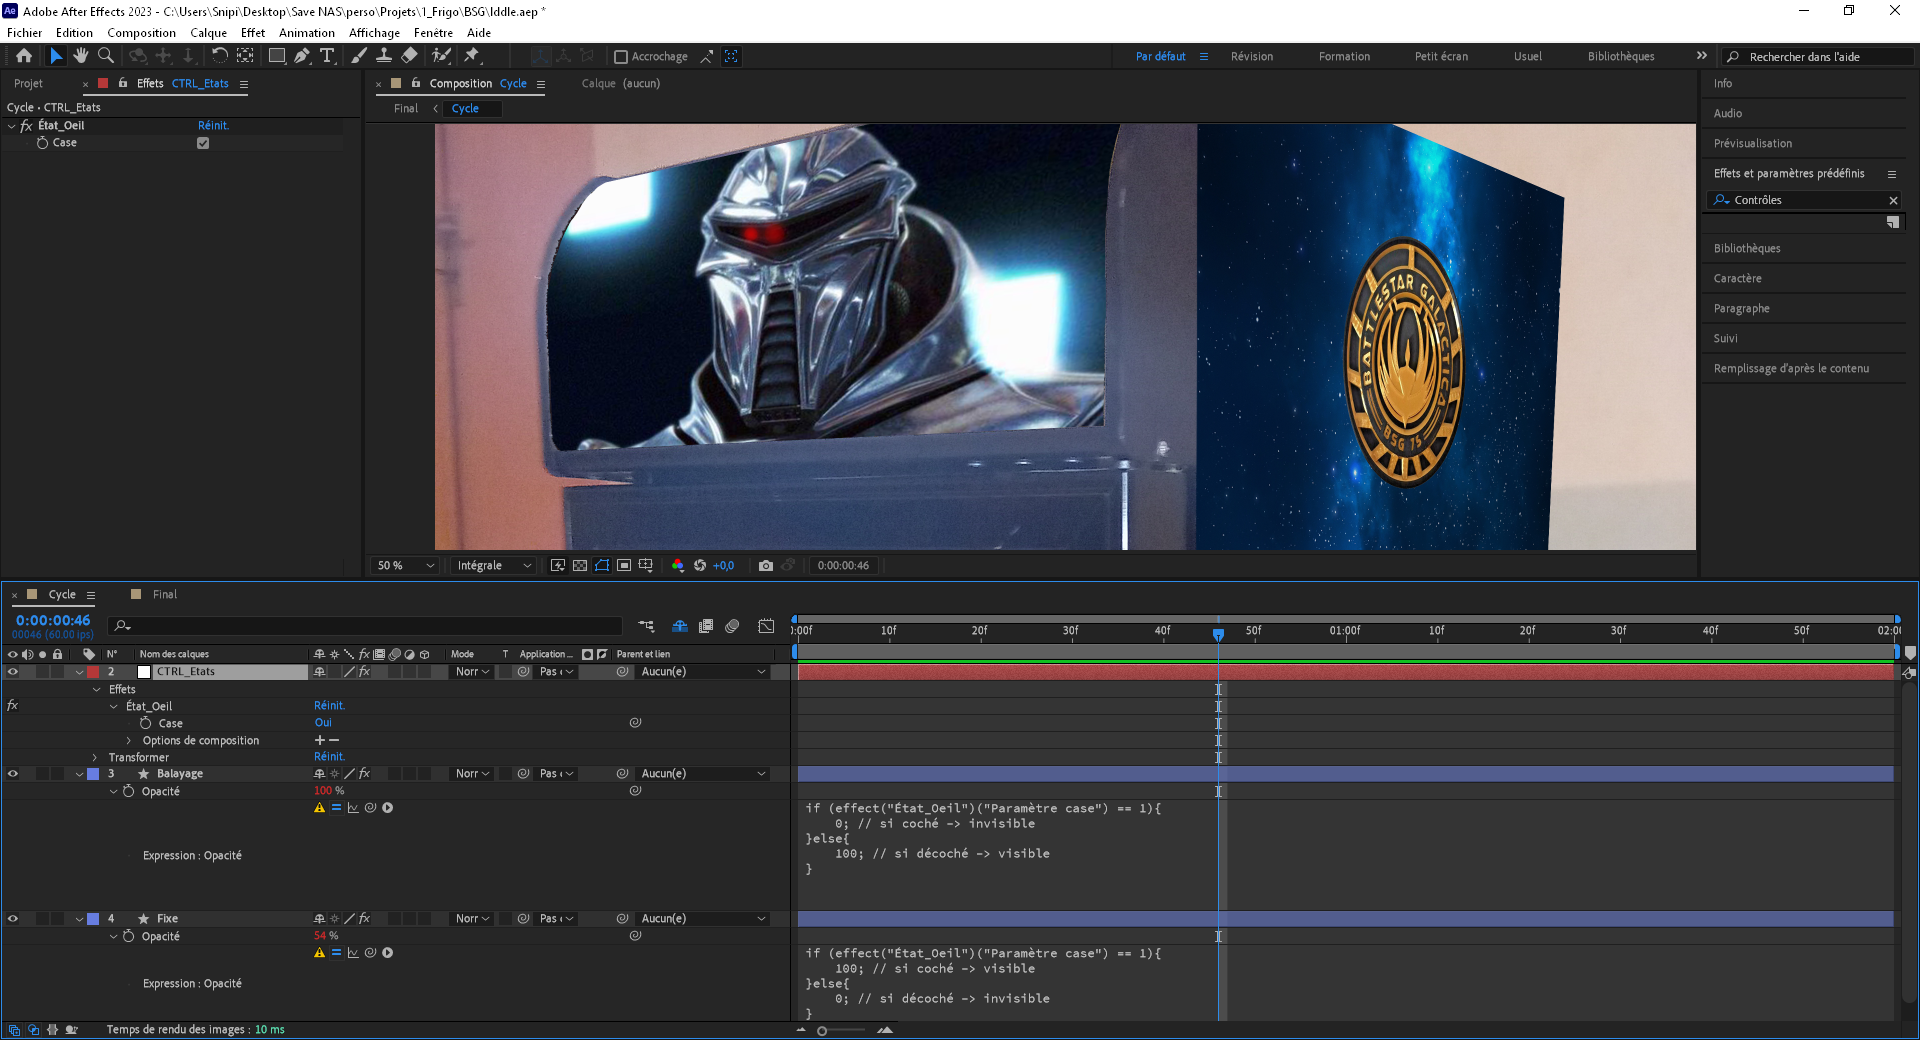Reset exposure using the icon beside +0,0
This screenshot has width=1920, height=1040.
700,566
